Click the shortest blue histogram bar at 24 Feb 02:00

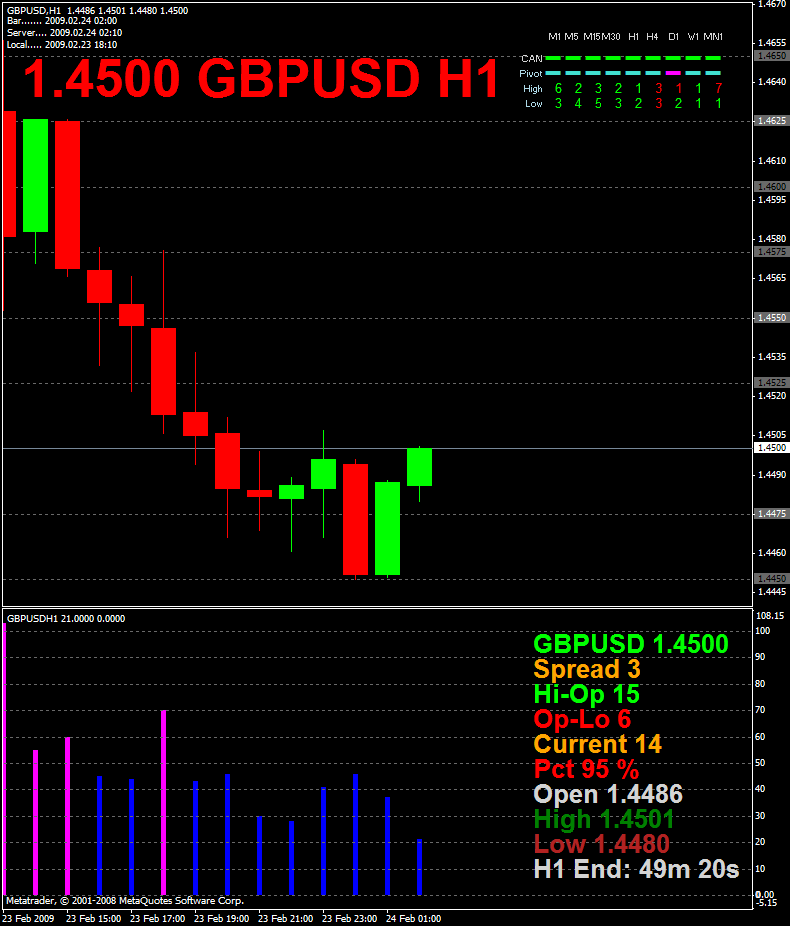tap(419, 867)
